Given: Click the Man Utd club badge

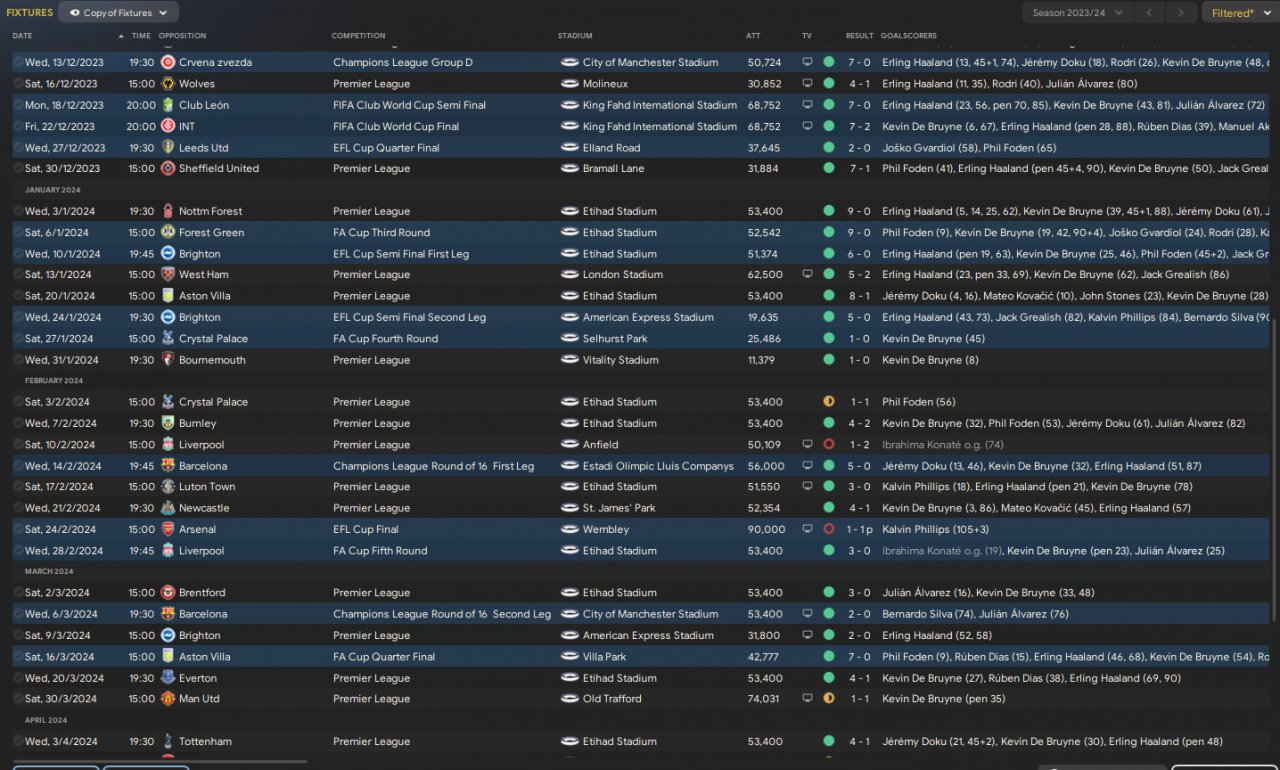Looking at the screenshot, I should tap(168, 699).
